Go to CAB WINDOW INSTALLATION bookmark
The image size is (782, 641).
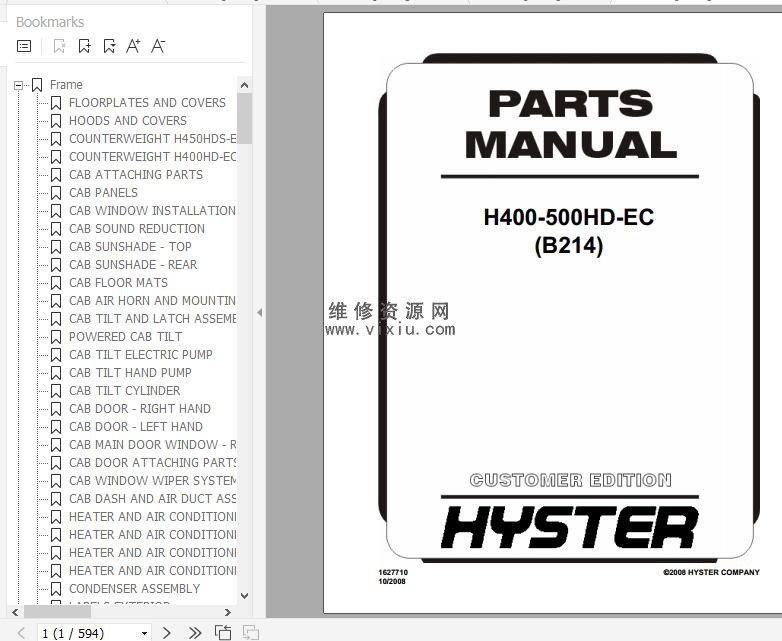153,211
